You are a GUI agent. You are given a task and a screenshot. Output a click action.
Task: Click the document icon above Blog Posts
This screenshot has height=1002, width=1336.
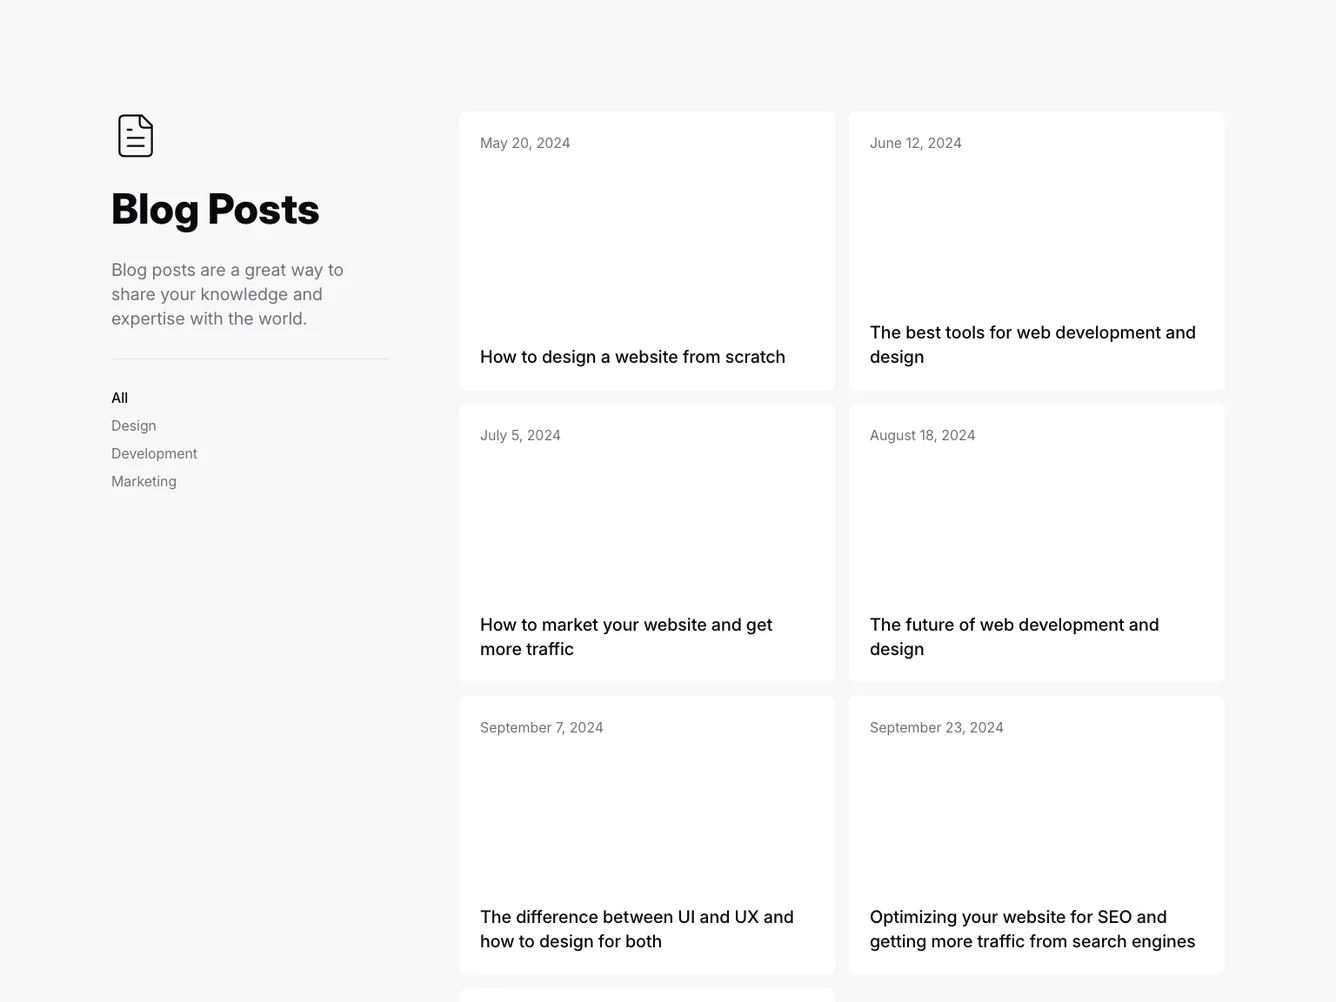click(135, 136)
